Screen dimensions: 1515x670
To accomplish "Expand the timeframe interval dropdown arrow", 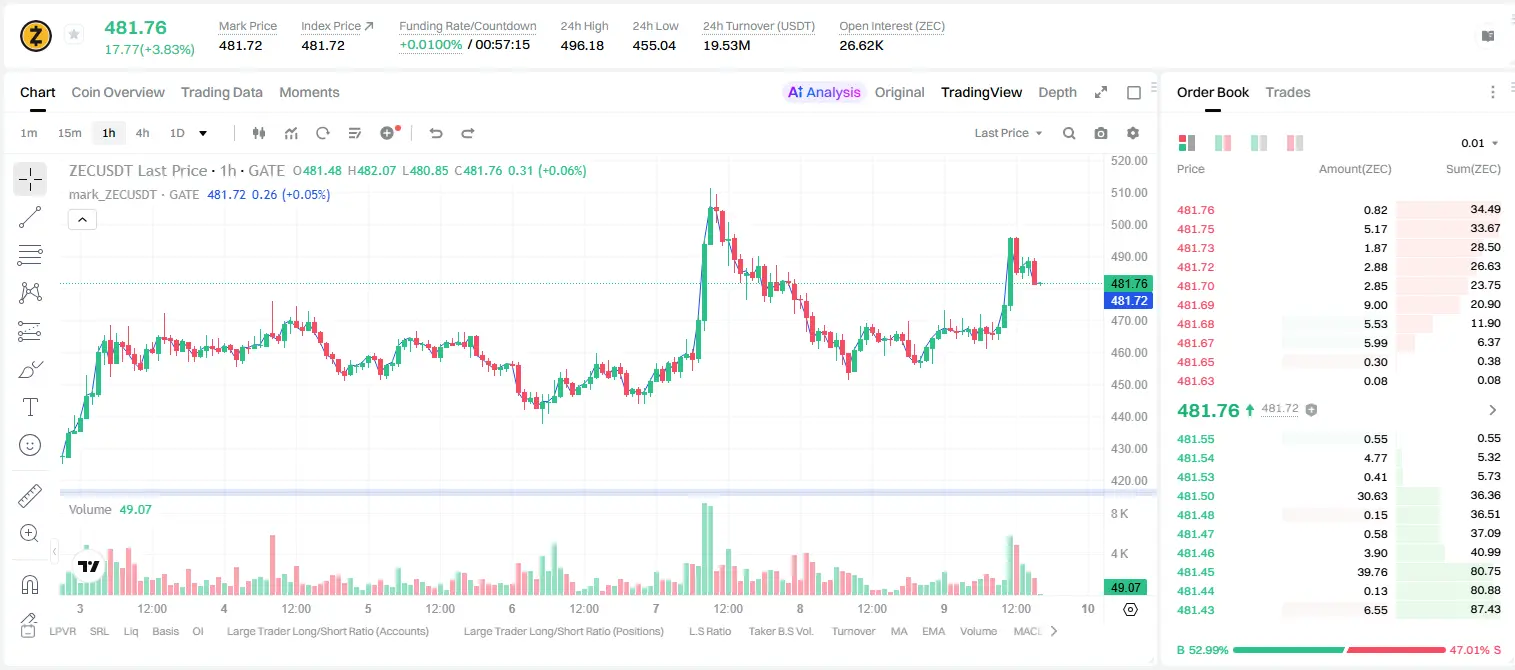I will [x=203, y=133].
